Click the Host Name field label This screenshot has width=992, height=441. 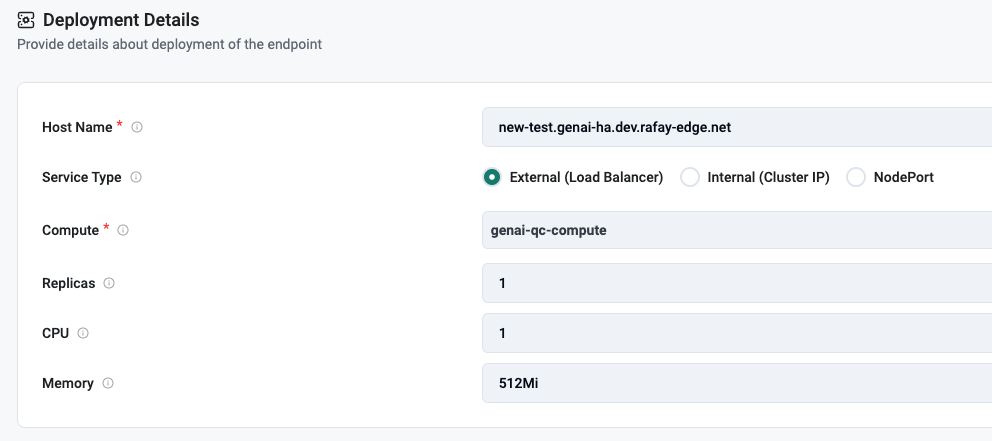coord(77,127)
